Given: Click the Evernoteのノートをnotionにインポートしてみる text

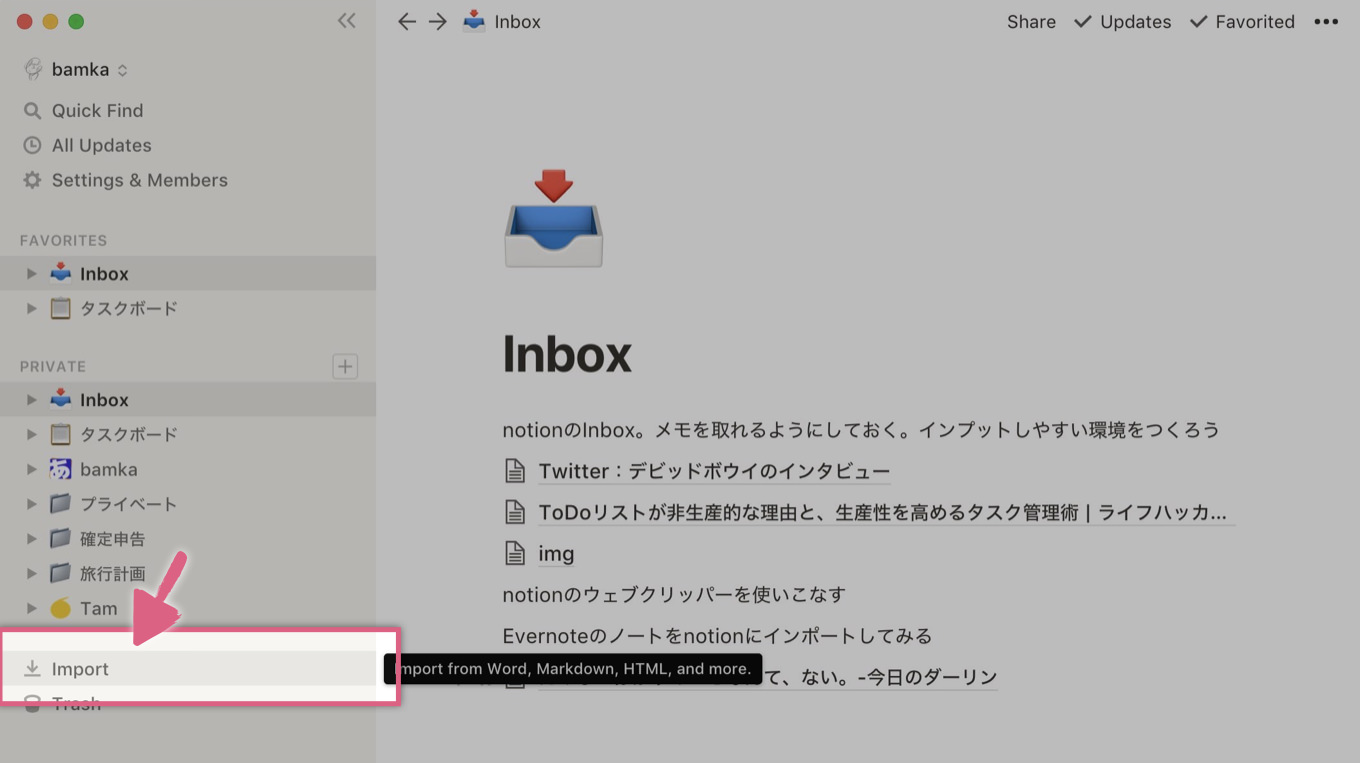Looking at the screenshot, I should pos(717,636).
